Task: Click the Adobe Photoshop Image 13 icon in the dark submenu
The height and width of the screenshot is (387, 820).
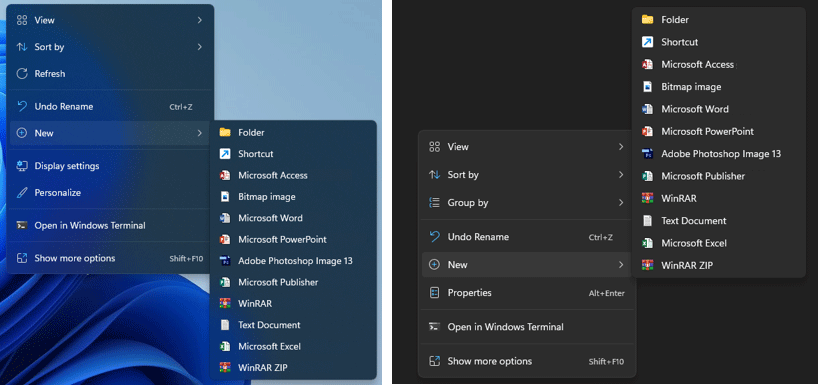Action: (647, 154)
